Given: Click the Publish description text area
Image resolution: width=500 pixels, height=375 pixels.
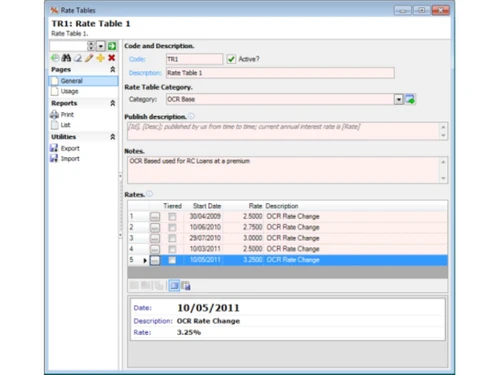Looking at the screenshot, I should point(284,131).
